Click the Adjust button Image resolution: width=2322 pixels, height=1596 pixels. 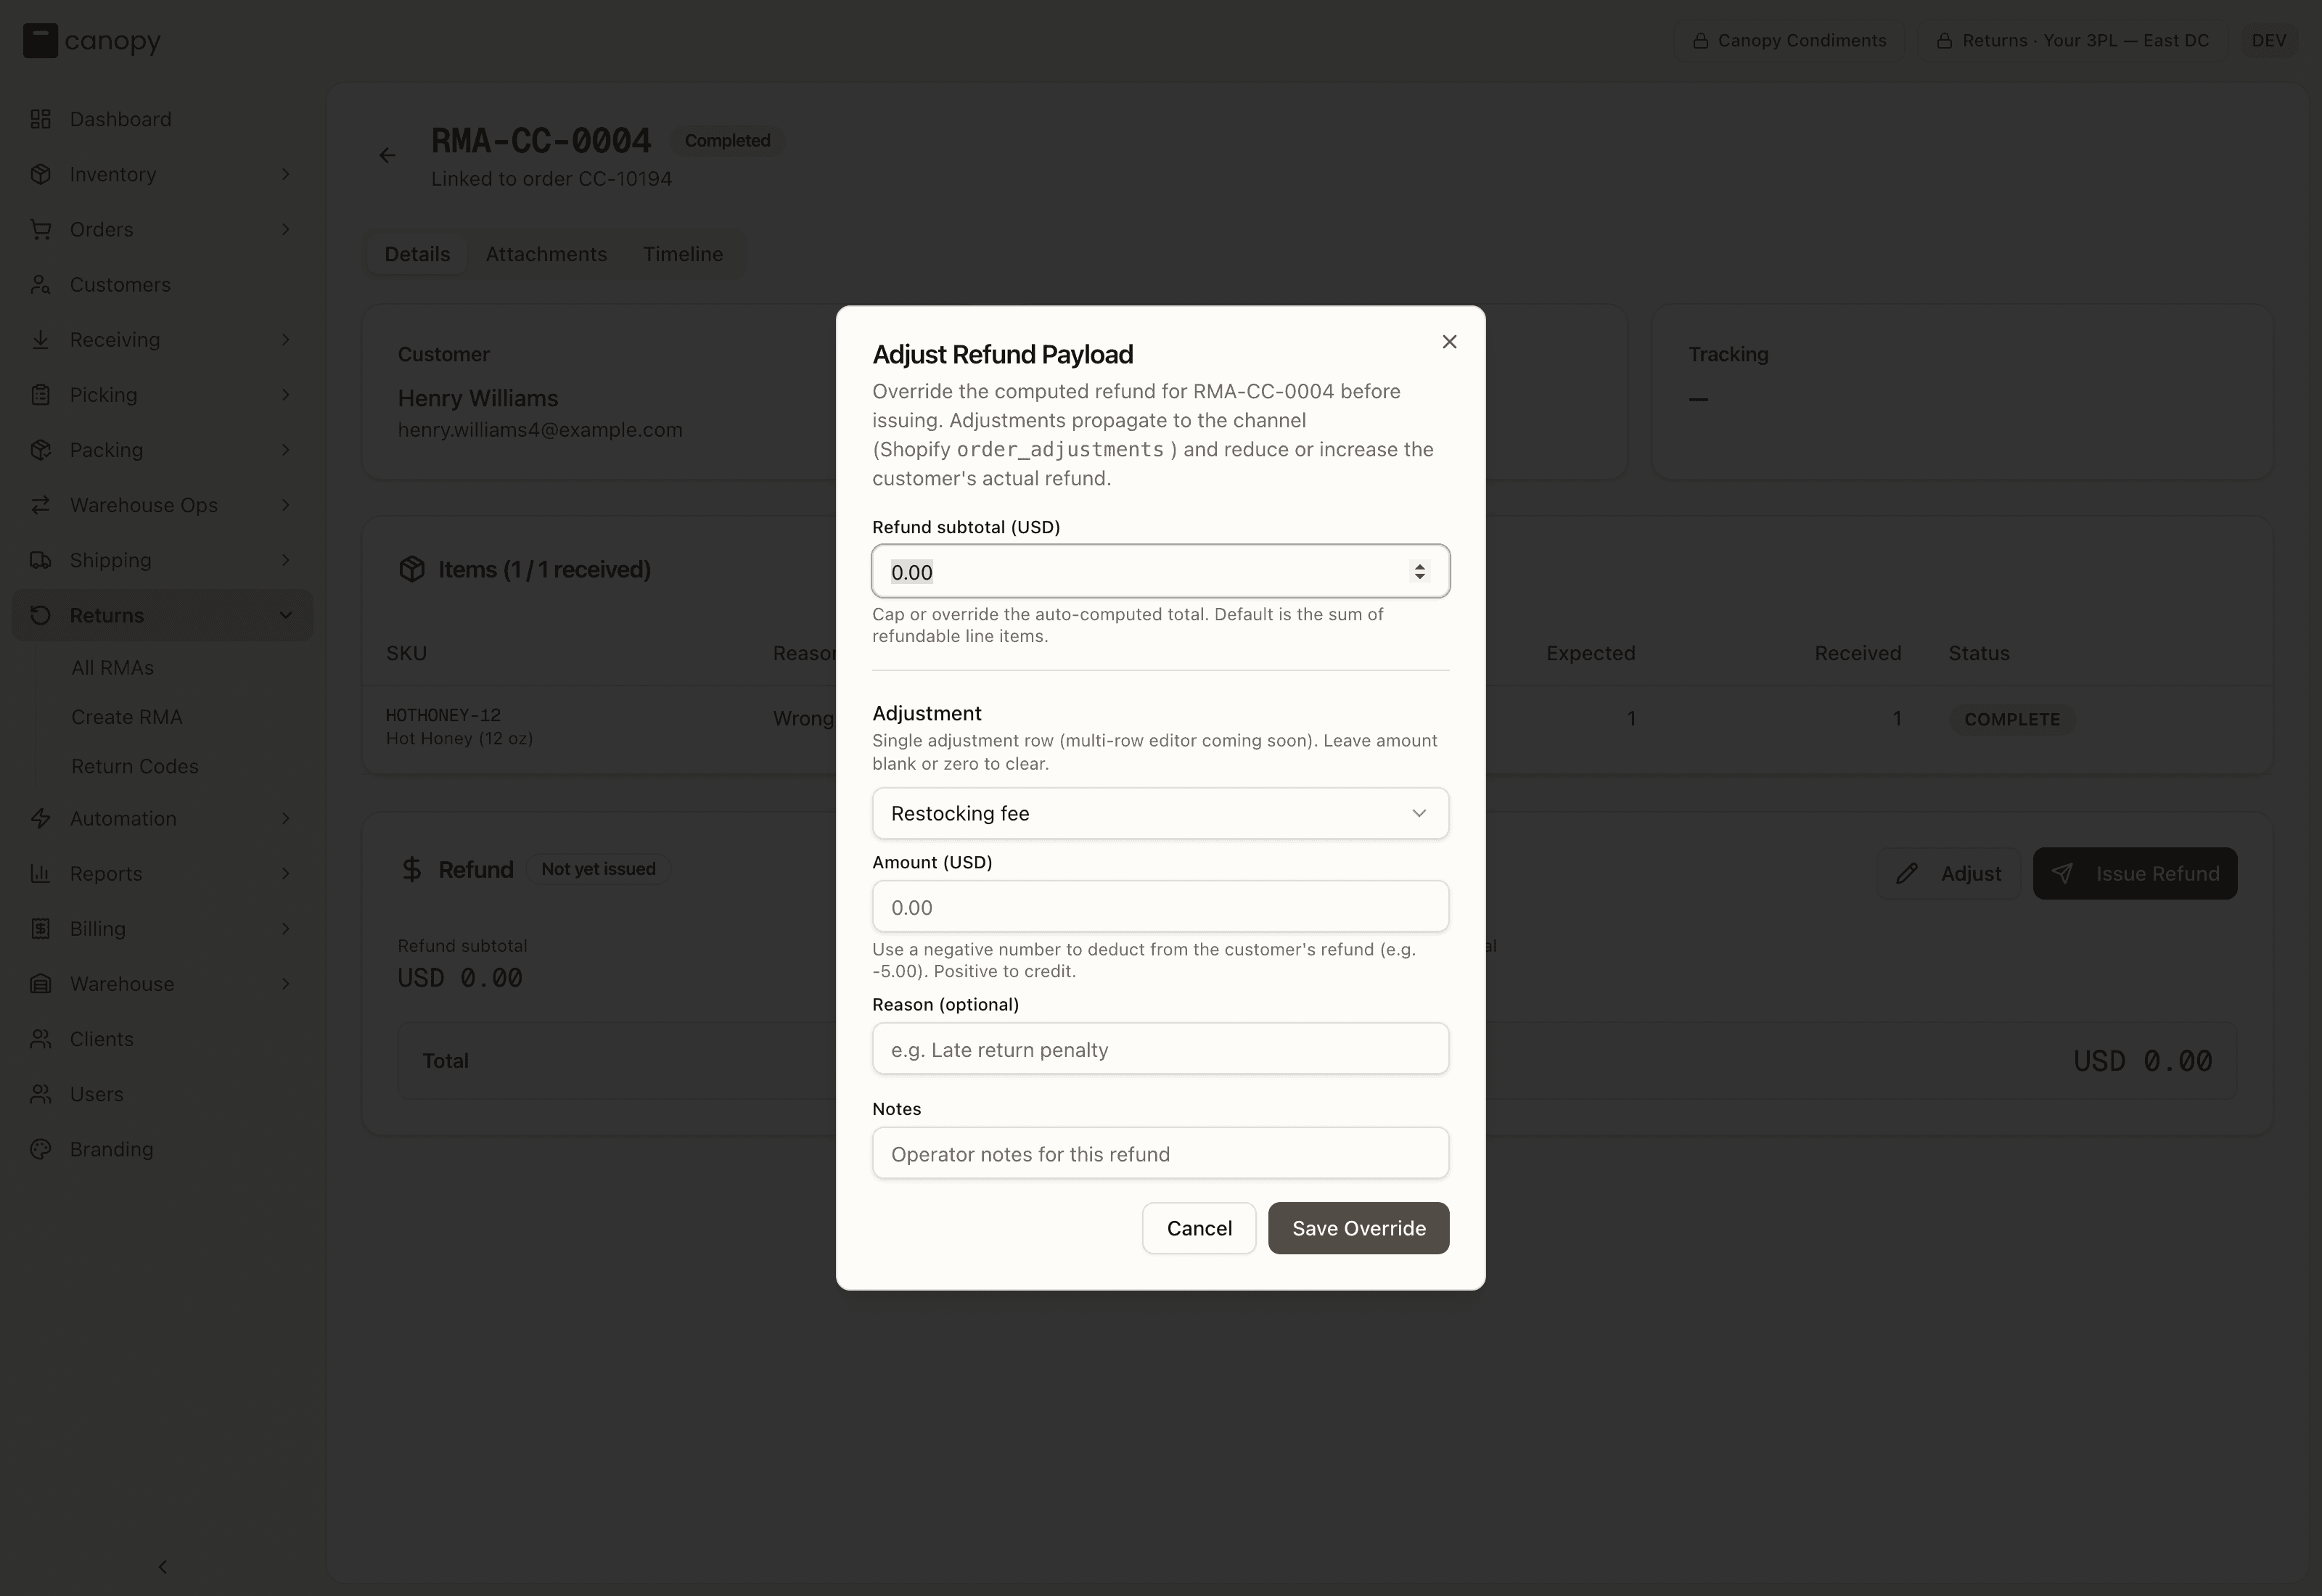click(1949, 873)
